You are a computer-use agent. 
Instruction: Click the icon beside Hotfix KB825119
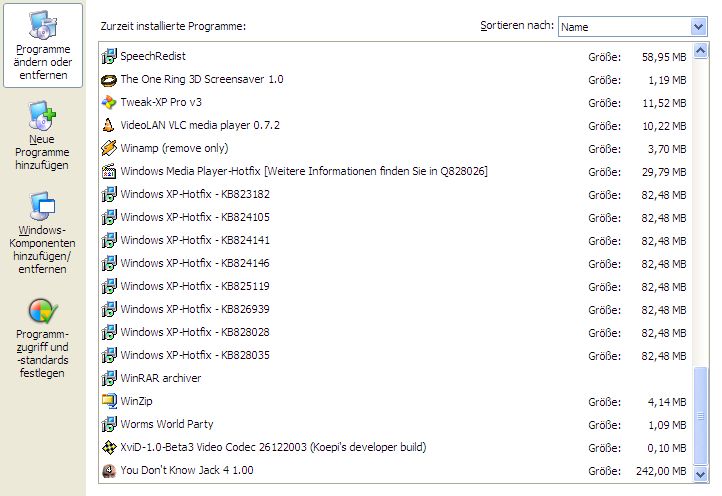coord(109,286)
